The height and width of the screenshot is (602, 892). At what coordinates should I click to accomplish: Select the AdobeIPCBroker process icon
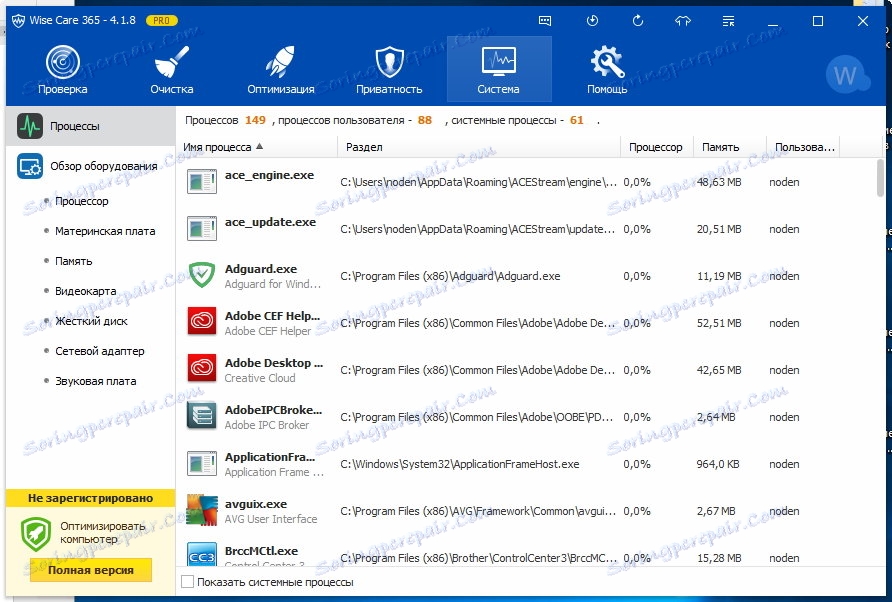202,416
